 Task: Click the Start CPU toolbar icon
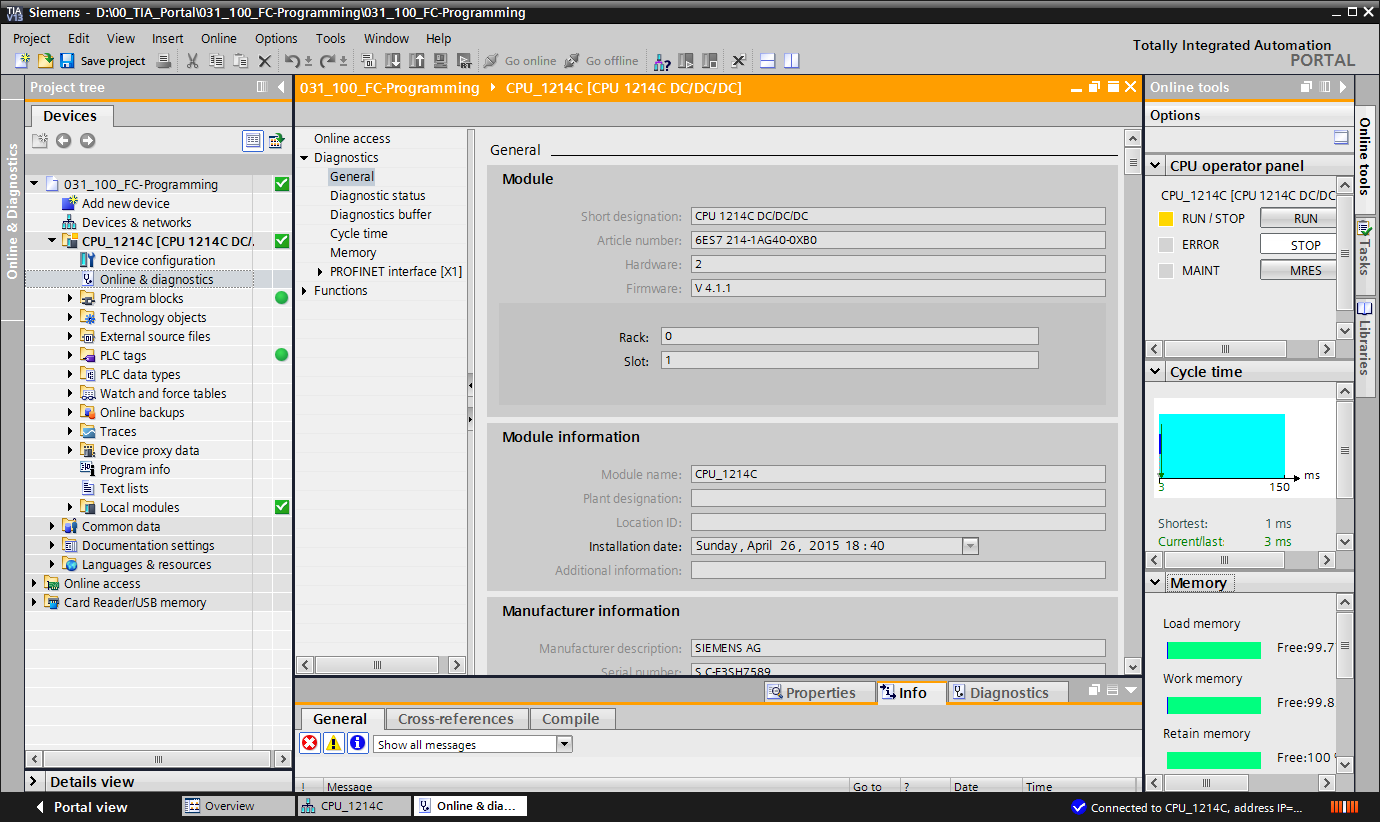tap(686, 61)
